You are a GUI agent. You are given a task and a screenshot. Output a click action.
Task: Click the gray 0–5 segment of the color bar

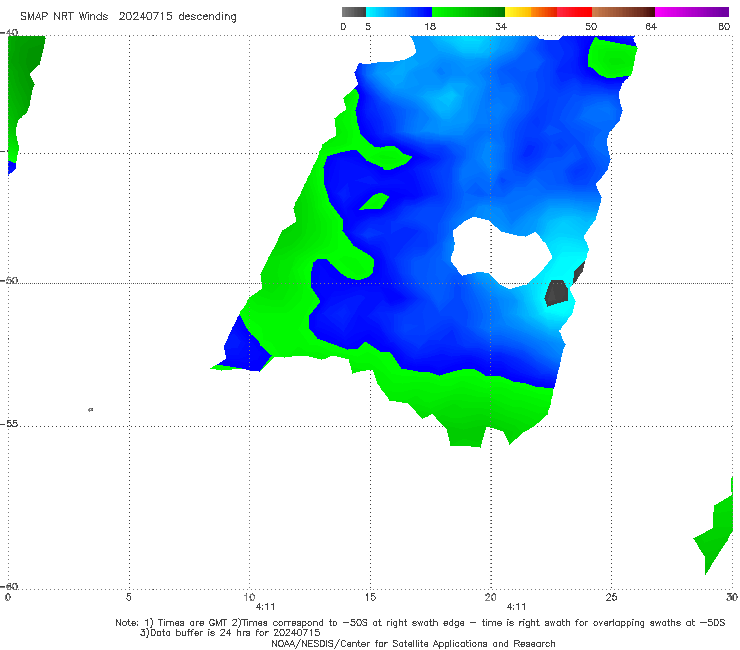coord(353,12)
